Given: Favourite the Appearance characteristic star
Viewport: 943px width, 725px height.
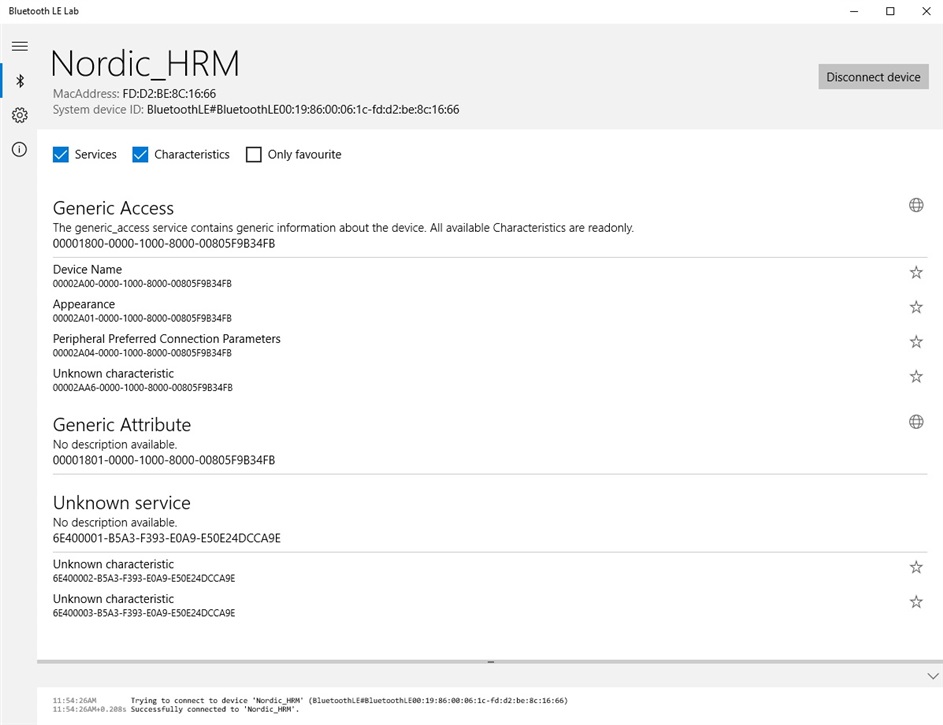Looking at the screenshot, I should click(916, 307).
